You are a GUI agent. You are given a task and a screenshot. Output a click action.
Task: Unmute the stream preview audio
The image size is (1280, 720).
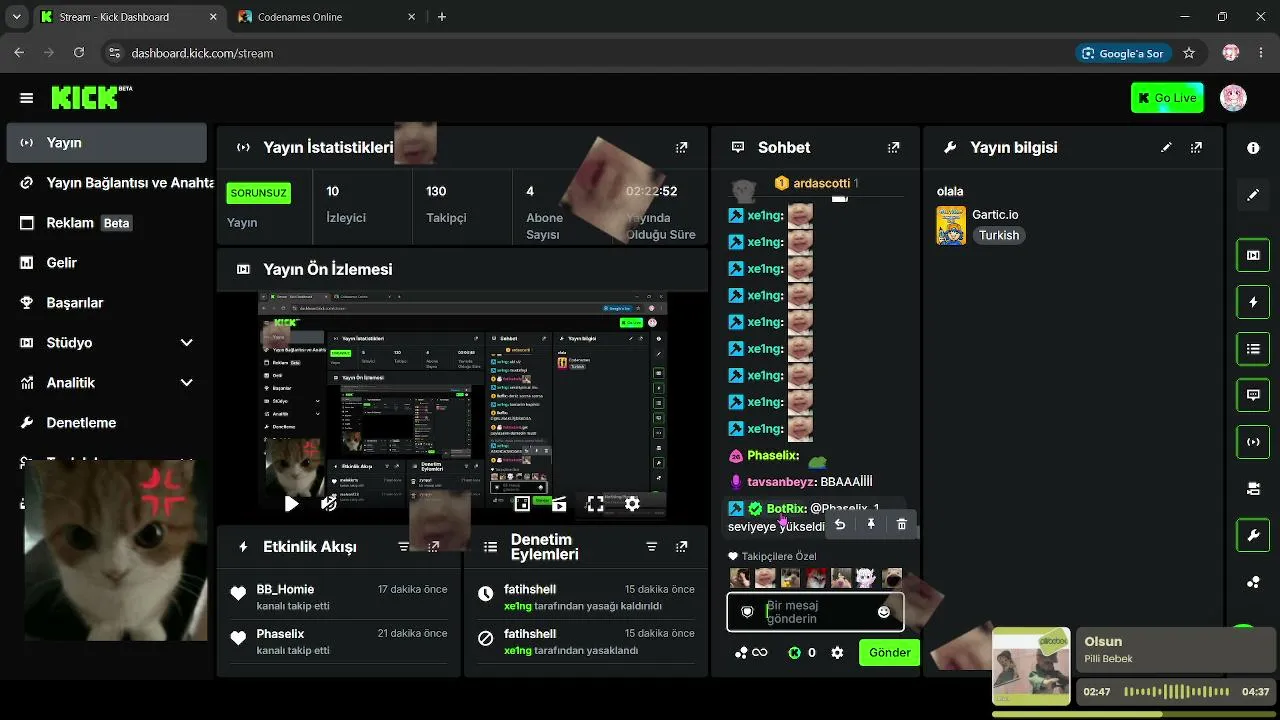[329, 504]
